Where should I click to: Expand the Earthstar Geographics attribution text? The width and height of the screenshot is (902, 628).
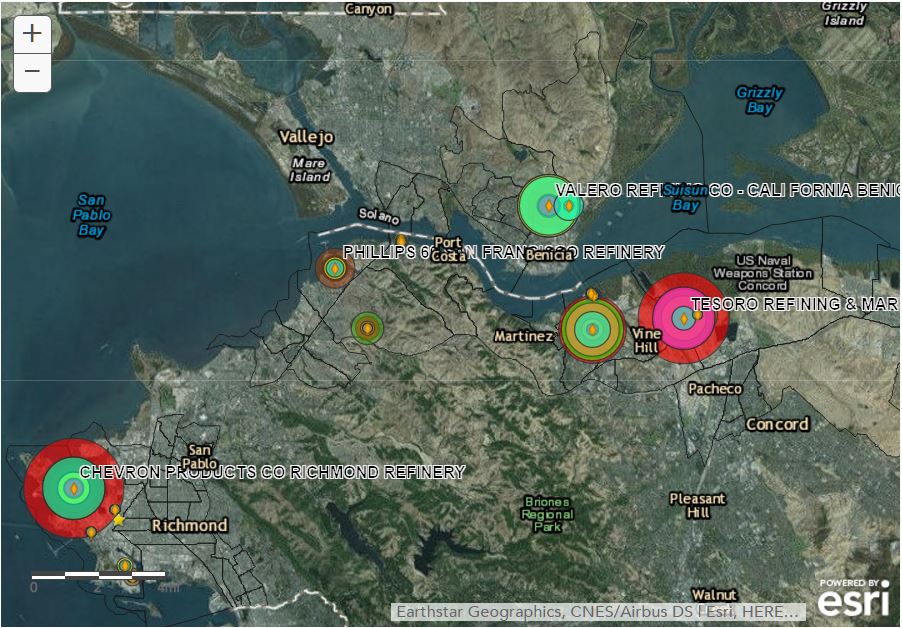tap(597, 611)
